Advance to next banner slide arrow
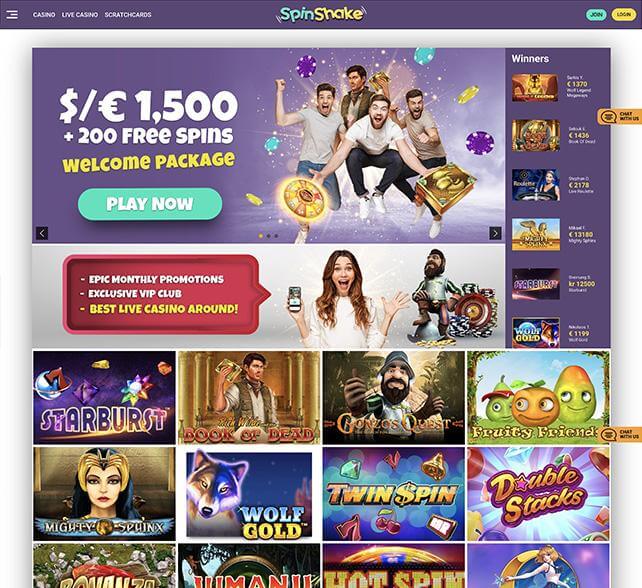 click(495, 233)
